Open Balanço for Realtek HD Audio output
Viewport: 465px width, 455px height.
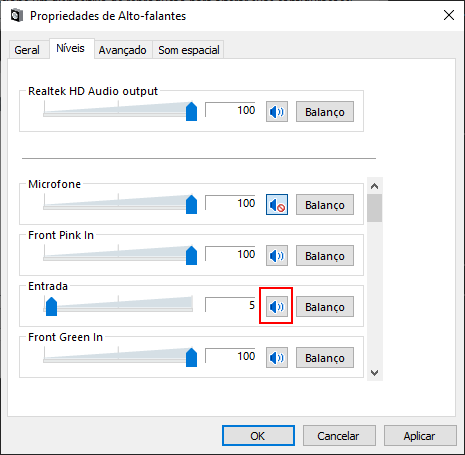tap(325, 112)
